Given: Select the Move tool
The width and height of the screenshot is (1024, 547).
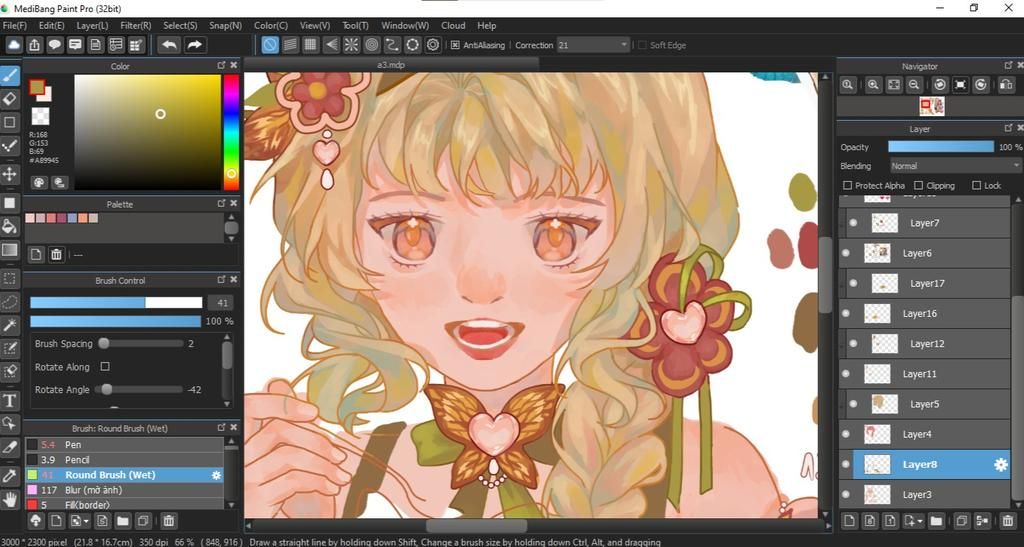Looking at the screenshot, I should coord(10,174).
